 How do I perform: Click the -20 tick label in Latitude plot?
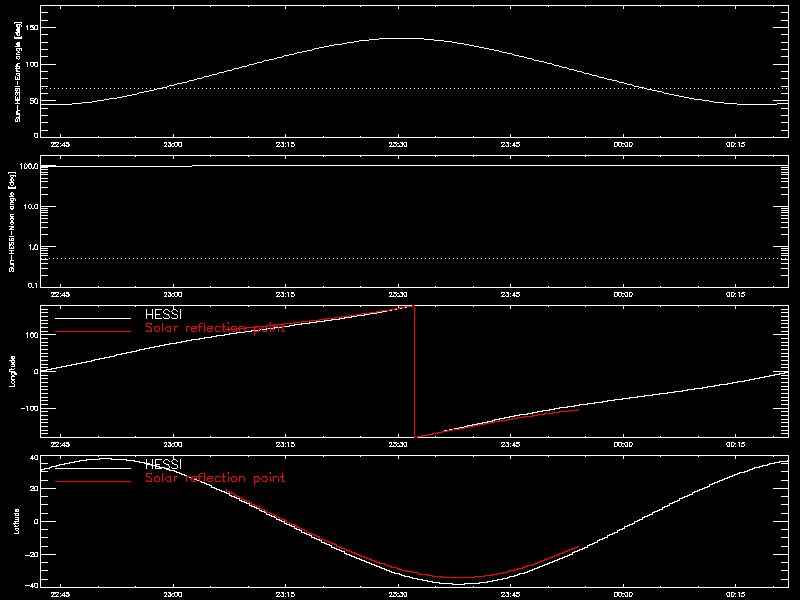pos(31,554)
